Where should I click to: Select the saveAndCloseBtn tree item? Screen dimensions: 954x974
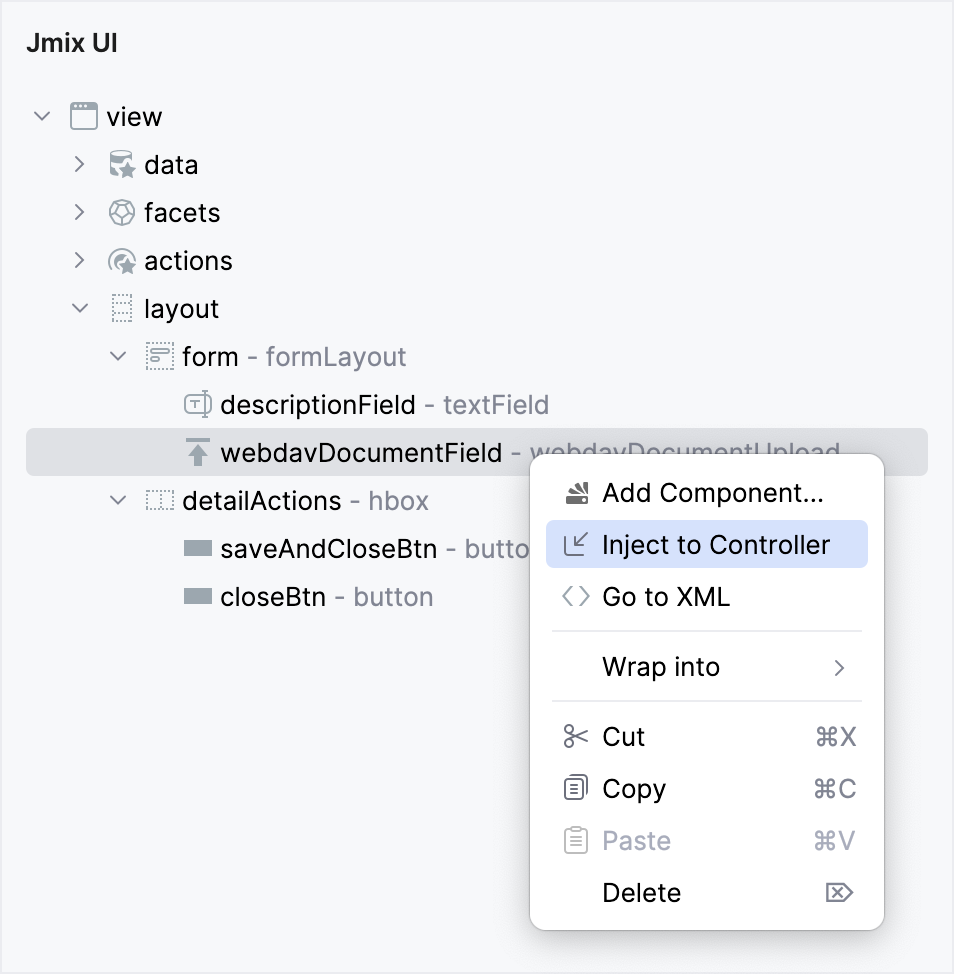point(330,548)
